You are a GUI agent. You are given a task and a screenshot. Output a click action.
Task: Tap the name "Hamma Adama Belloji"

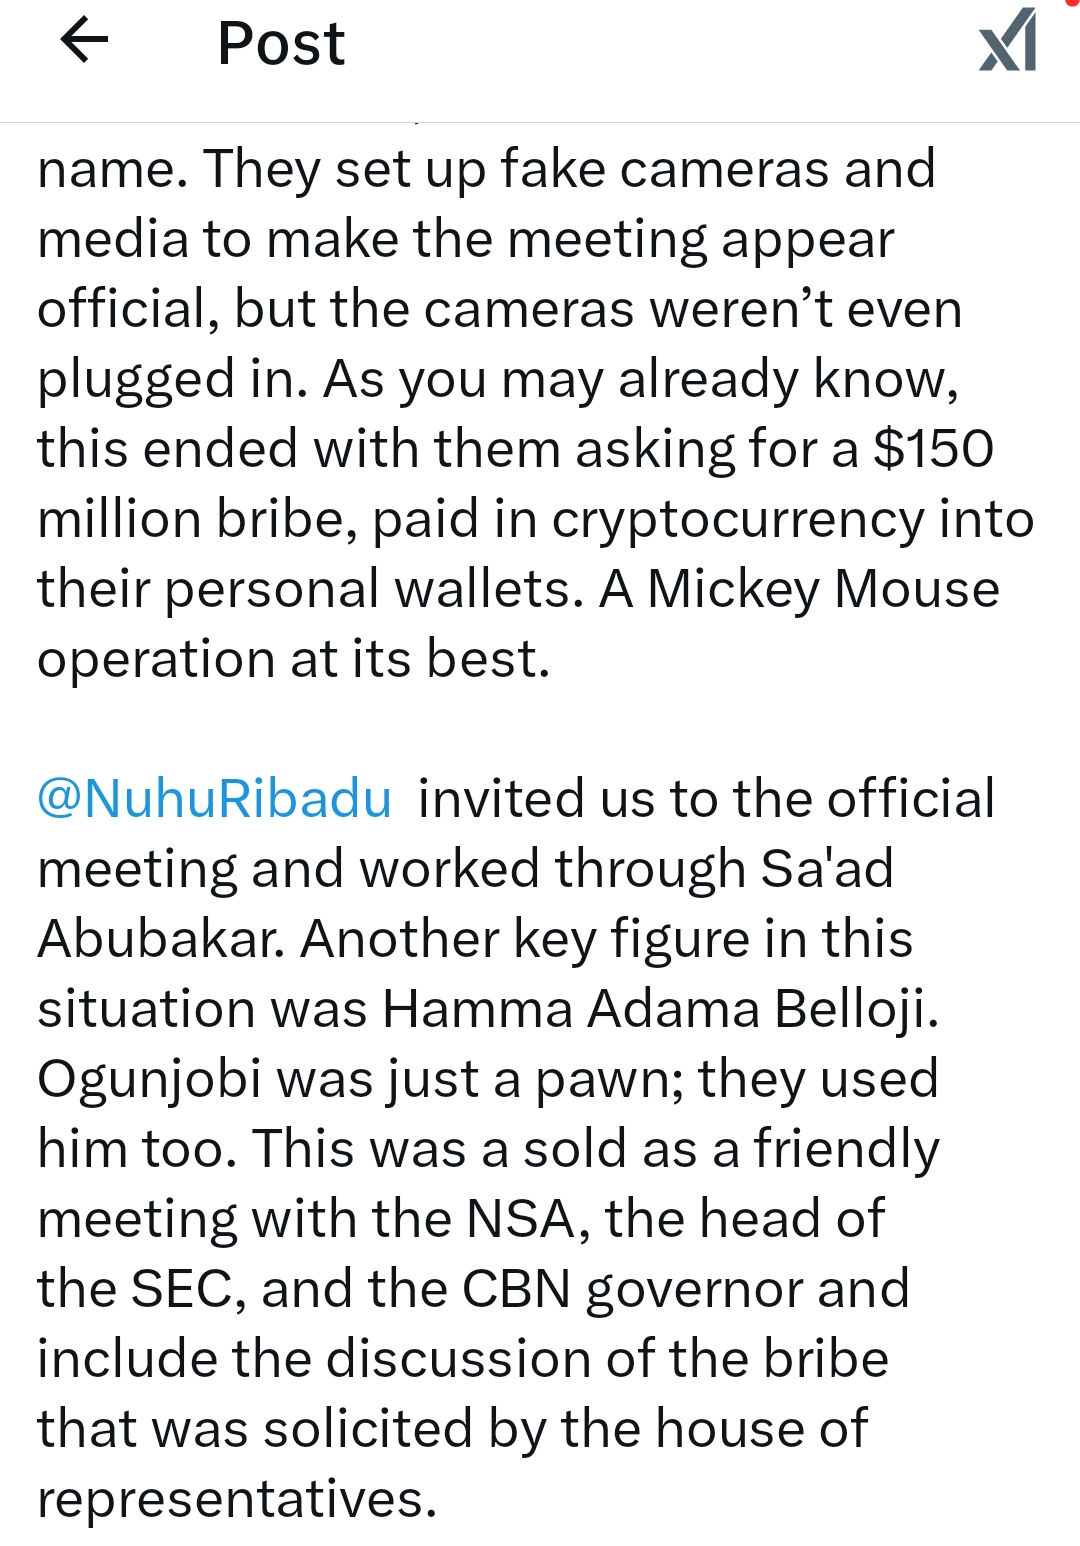(660, 1009)
